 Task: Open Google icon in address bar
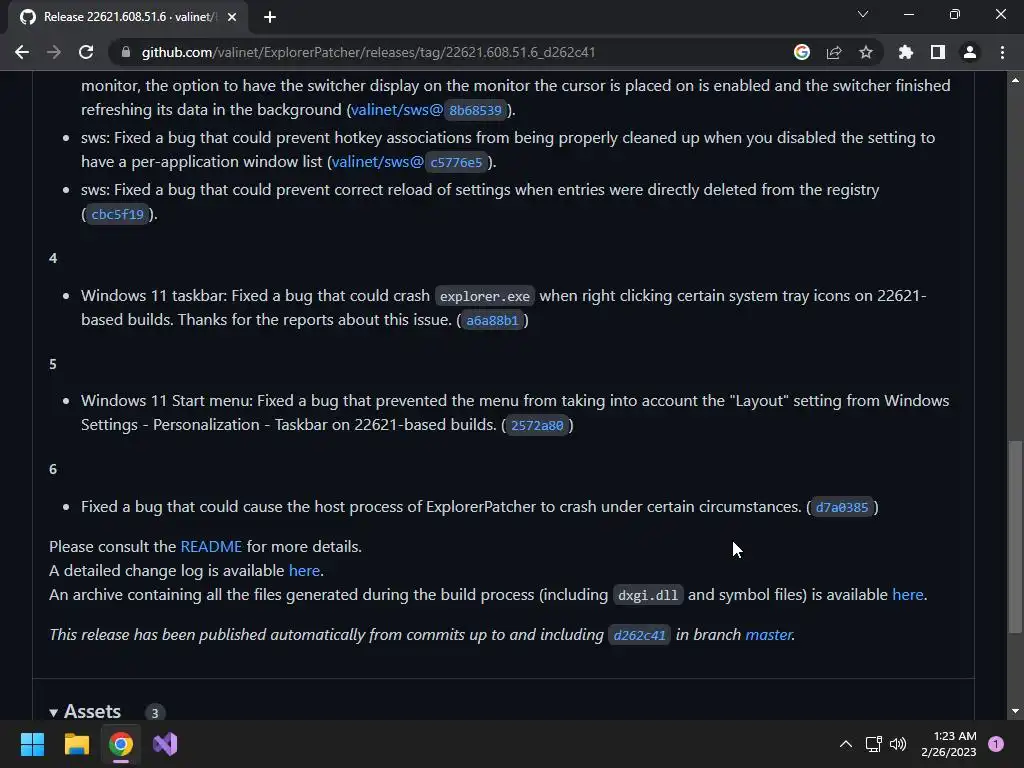tap(801, 52)
